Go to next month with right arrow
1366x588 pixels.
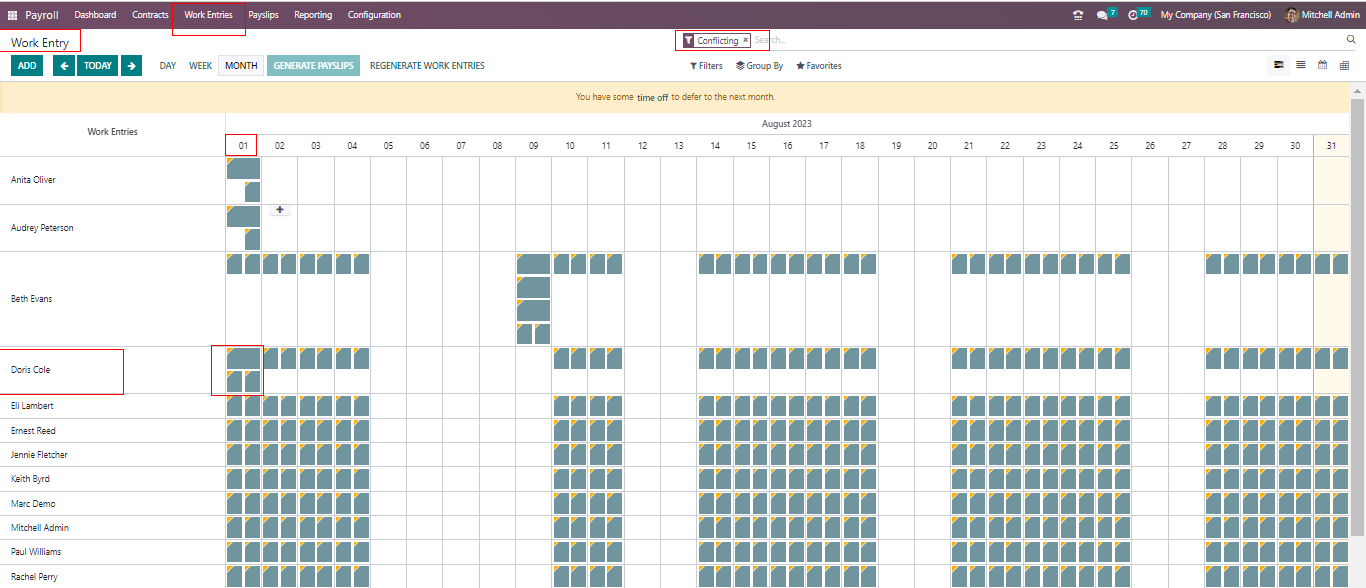132,66
